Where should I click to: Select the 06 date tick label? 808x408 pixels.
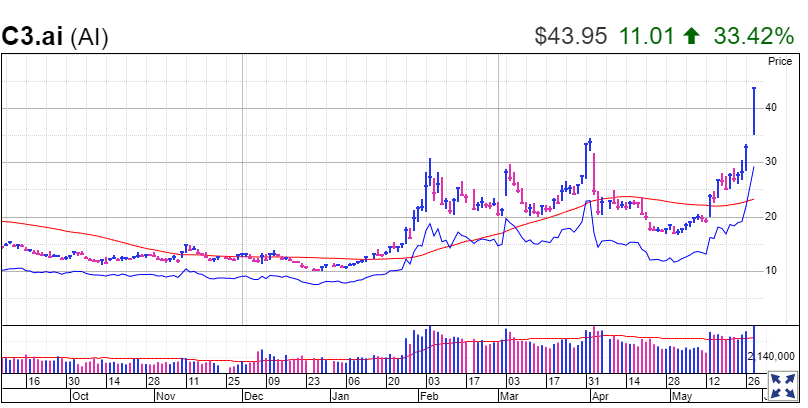pyautogui.click(x=354, y=382)
